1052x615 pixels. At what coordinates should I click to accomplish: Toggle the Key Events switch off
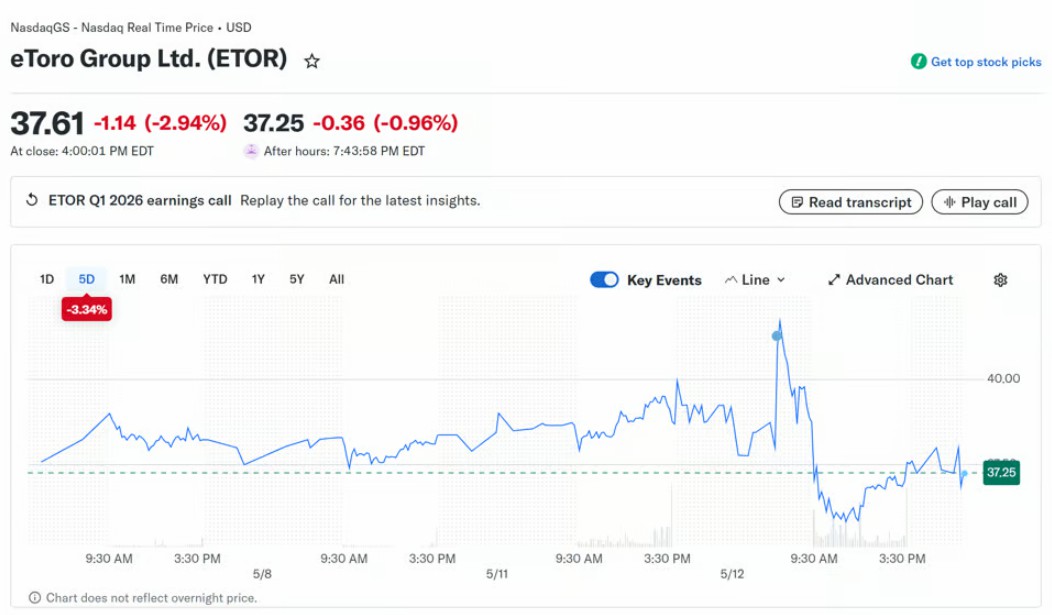[604, 280]
